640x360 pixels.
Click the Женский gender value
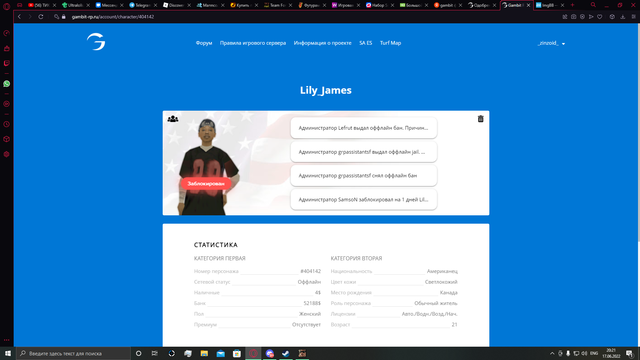(x=310, y=314)
